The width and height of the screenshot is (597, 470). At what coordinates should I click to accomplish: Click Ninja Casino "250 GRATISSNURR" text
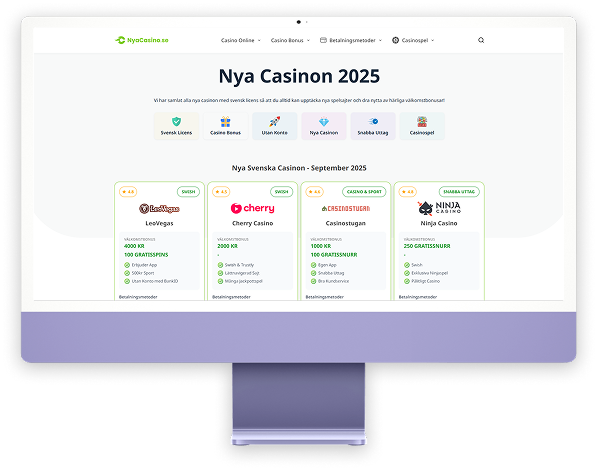pyautogui.click(x=427, y=246)
